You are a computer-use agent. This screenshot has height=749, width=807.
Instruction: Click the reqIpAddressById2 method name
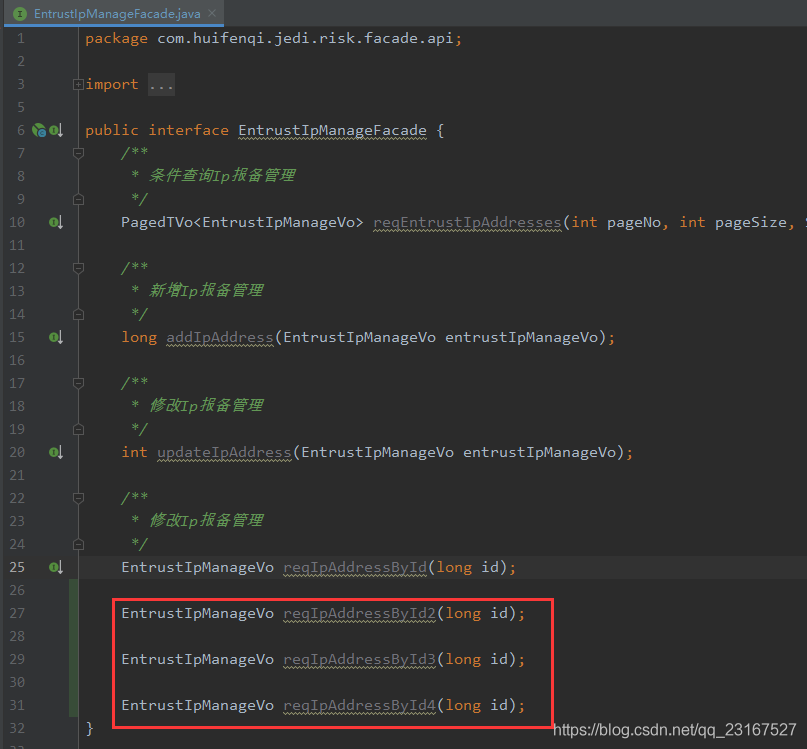click(359, 613)
